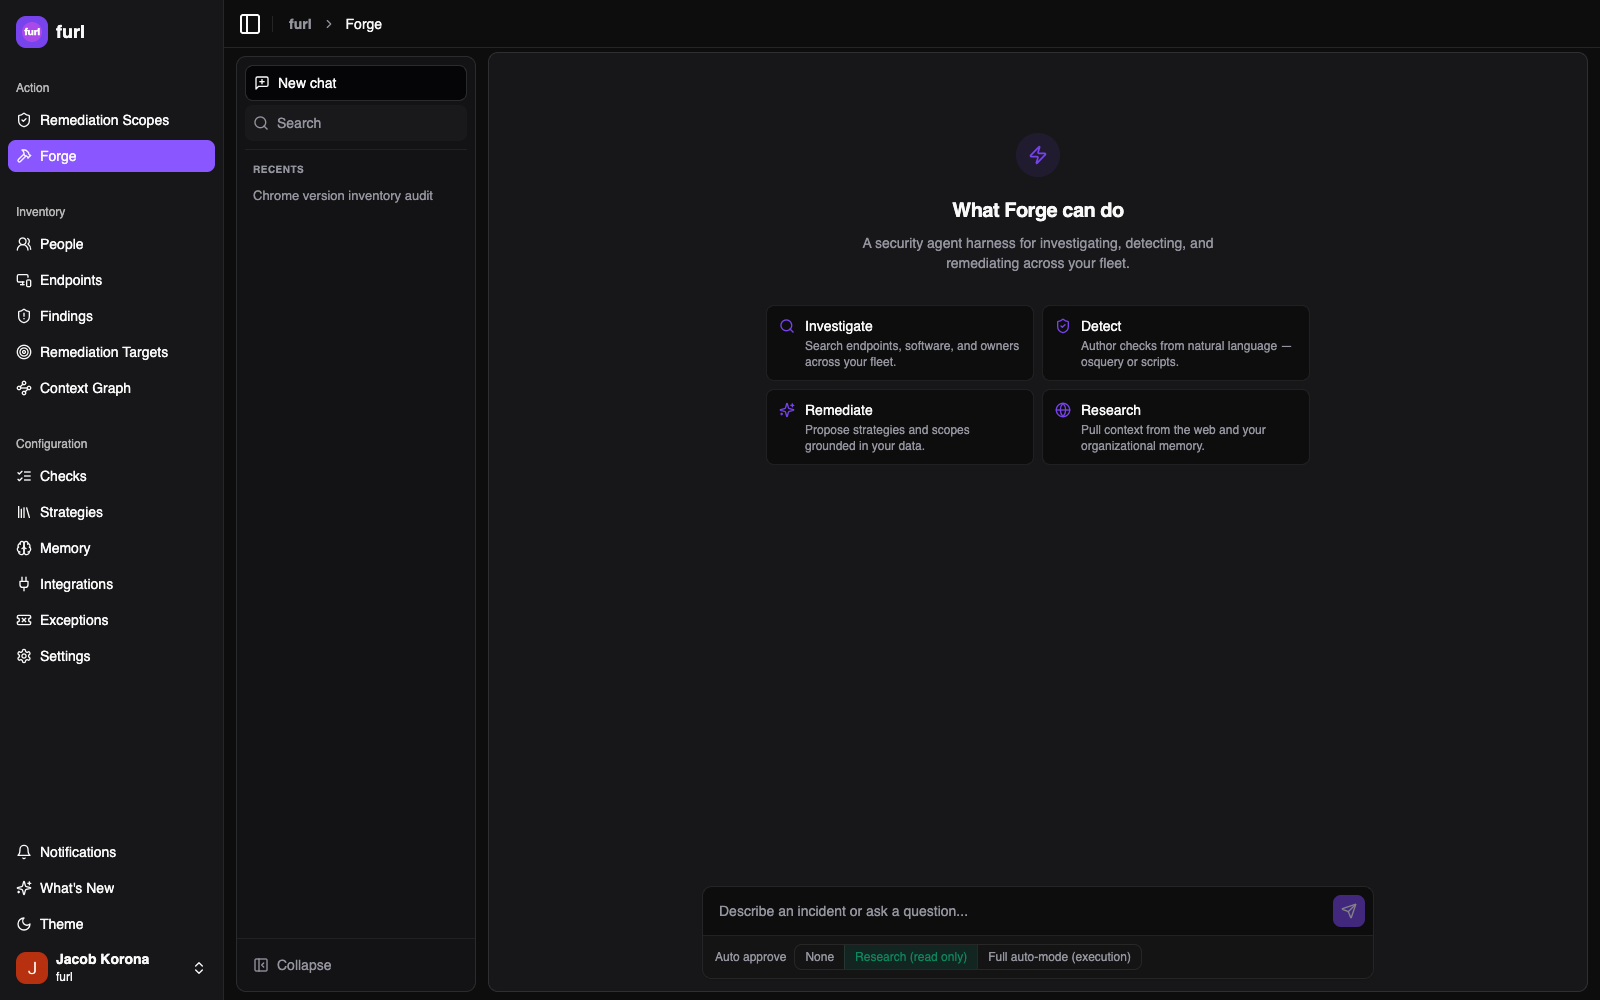This screenshot has width=1600, height=1000.
Task: Click the People icon in Inventory
Action: point(24,244)
